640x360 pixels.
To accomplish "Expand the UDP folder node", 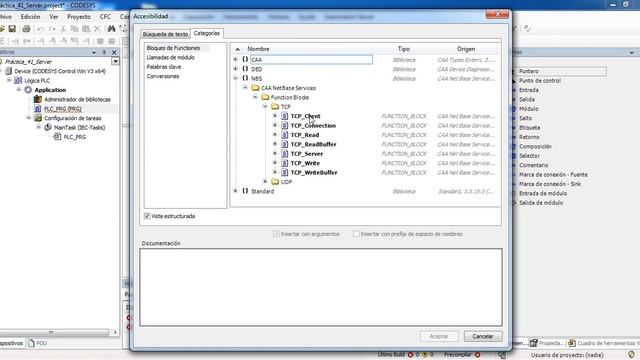I will (x=265, y=182).
